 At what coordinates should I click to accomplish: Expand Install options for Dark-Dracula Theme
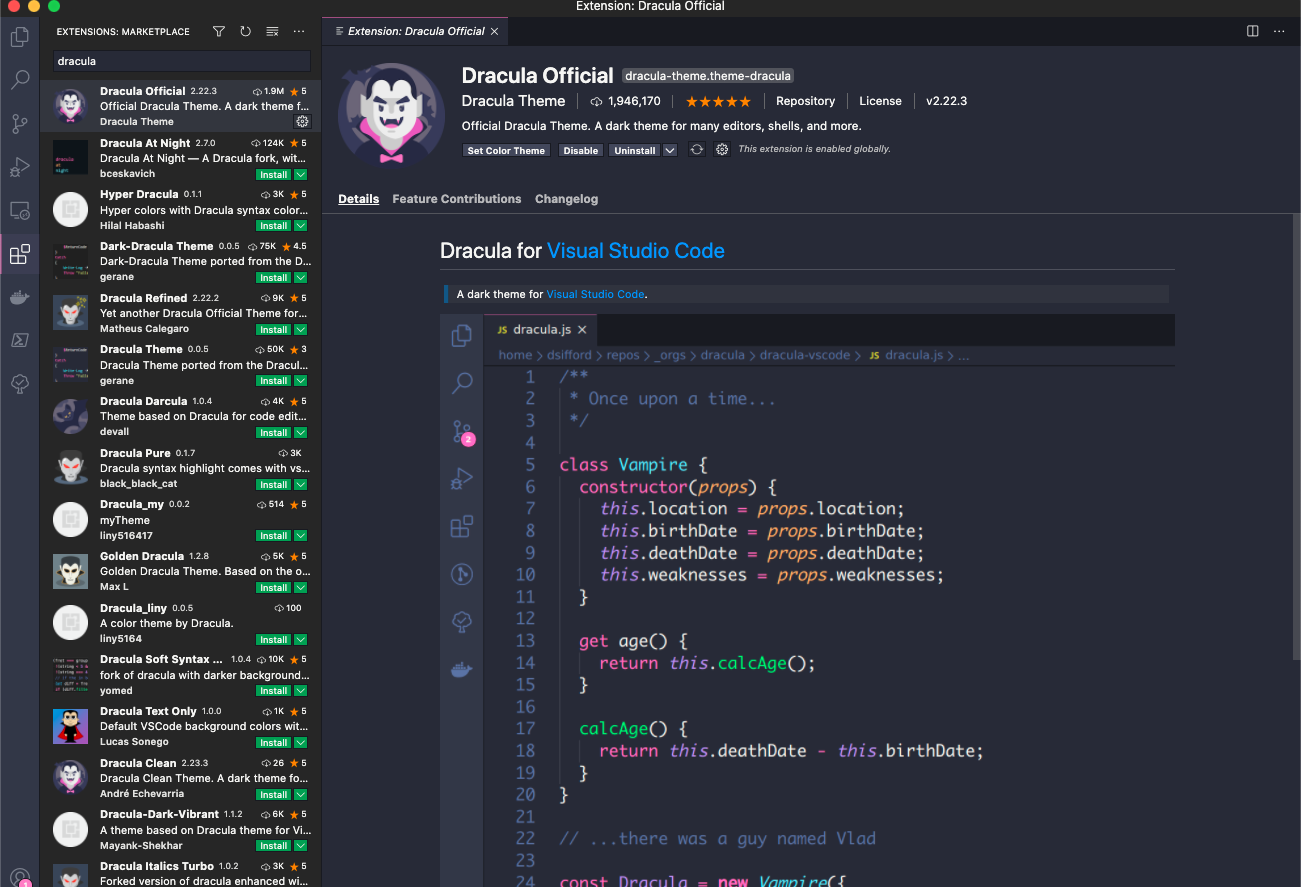(x=300, y=278)
